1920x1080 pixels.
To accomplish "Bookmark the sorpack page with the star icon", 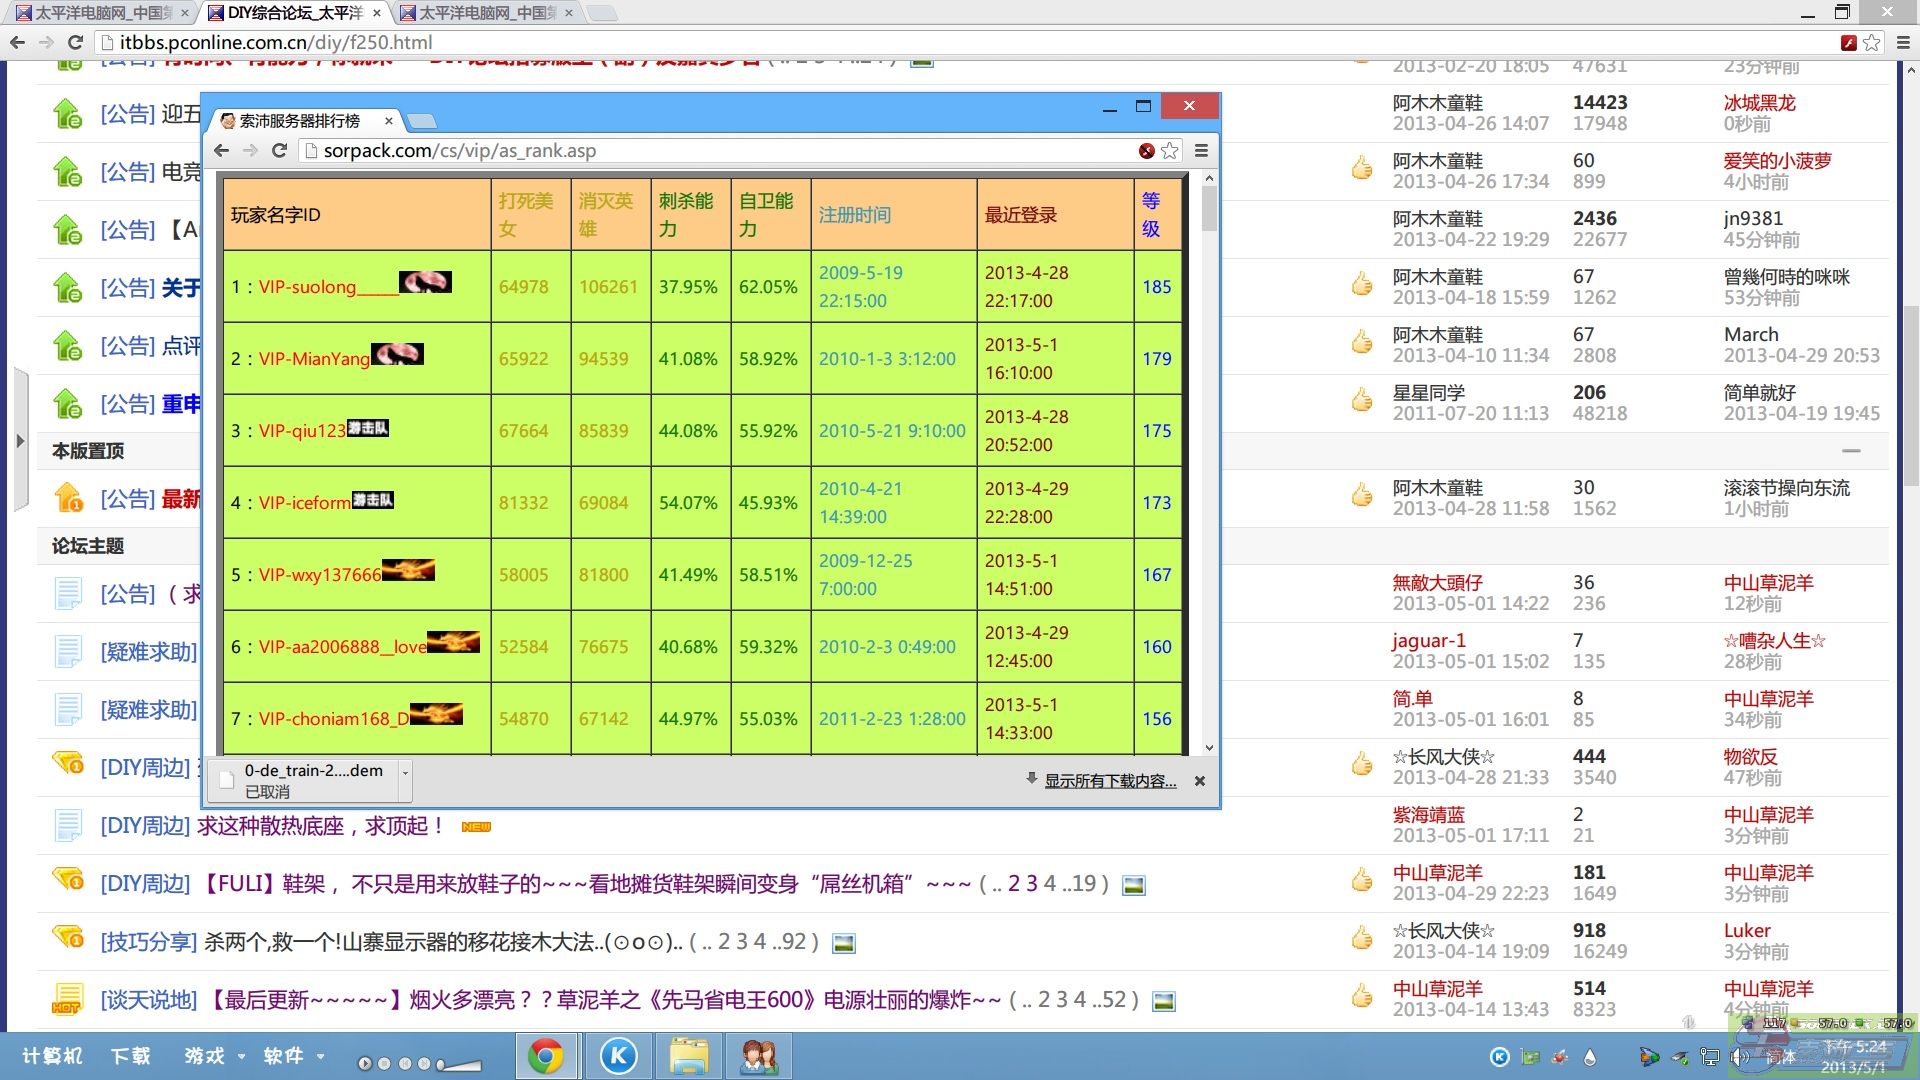I will tap(1170, 151).
